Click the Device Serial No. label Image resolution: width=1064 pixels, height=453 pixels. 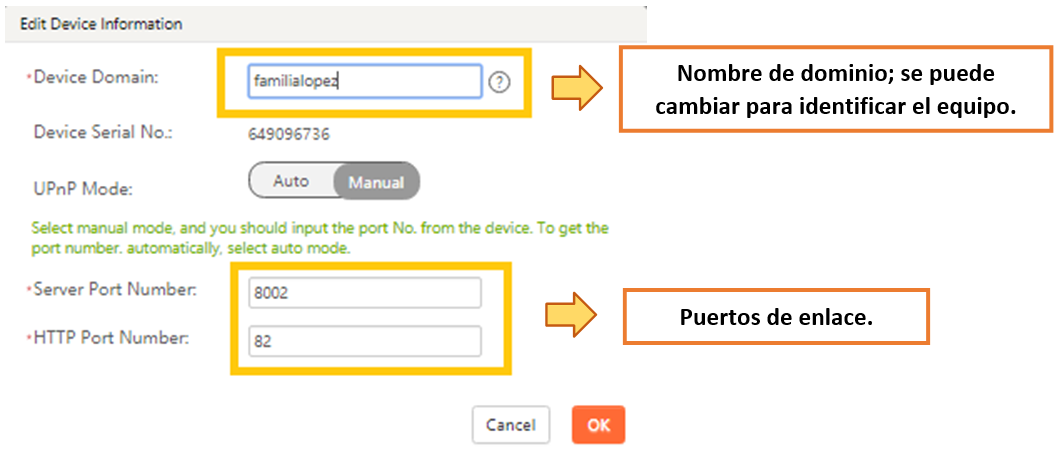pyautogui.click(x=103, y=132)
